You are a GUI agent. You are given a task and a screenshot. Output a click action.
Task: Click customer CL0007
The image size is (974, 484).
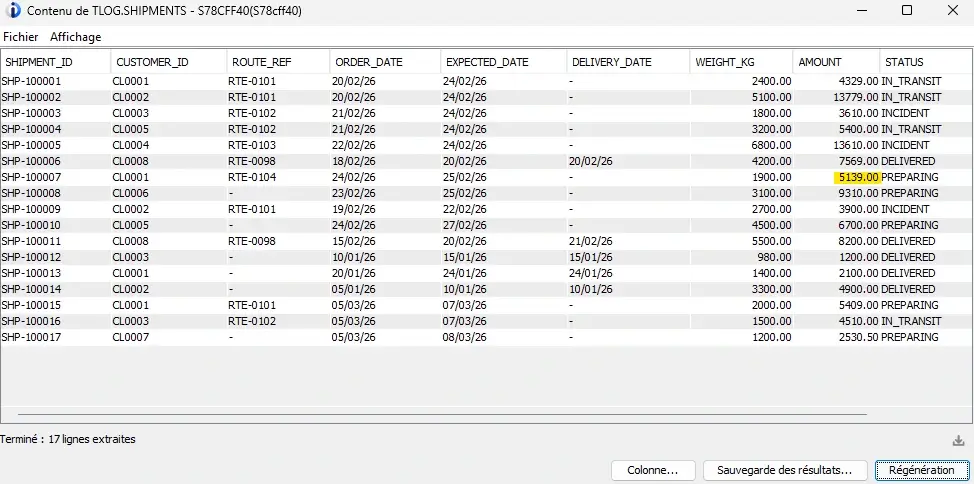click(131, 337)
